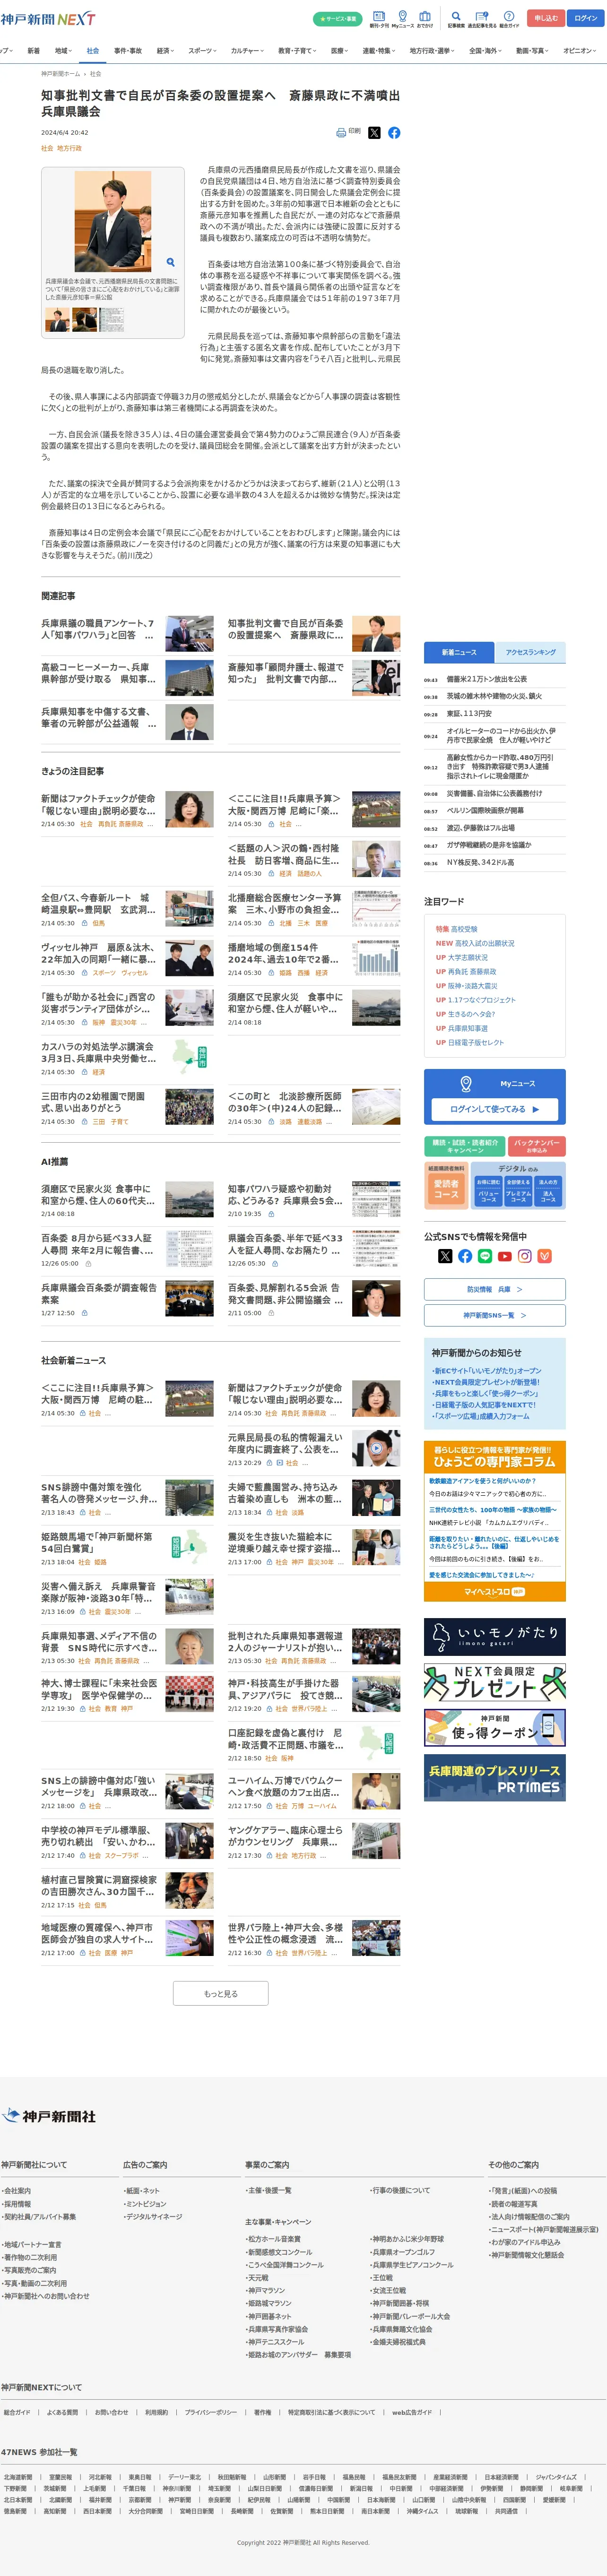Open headline 東証、113円安
The height and width of the screenshot is (2576, 607).
(x=469, y=714)
